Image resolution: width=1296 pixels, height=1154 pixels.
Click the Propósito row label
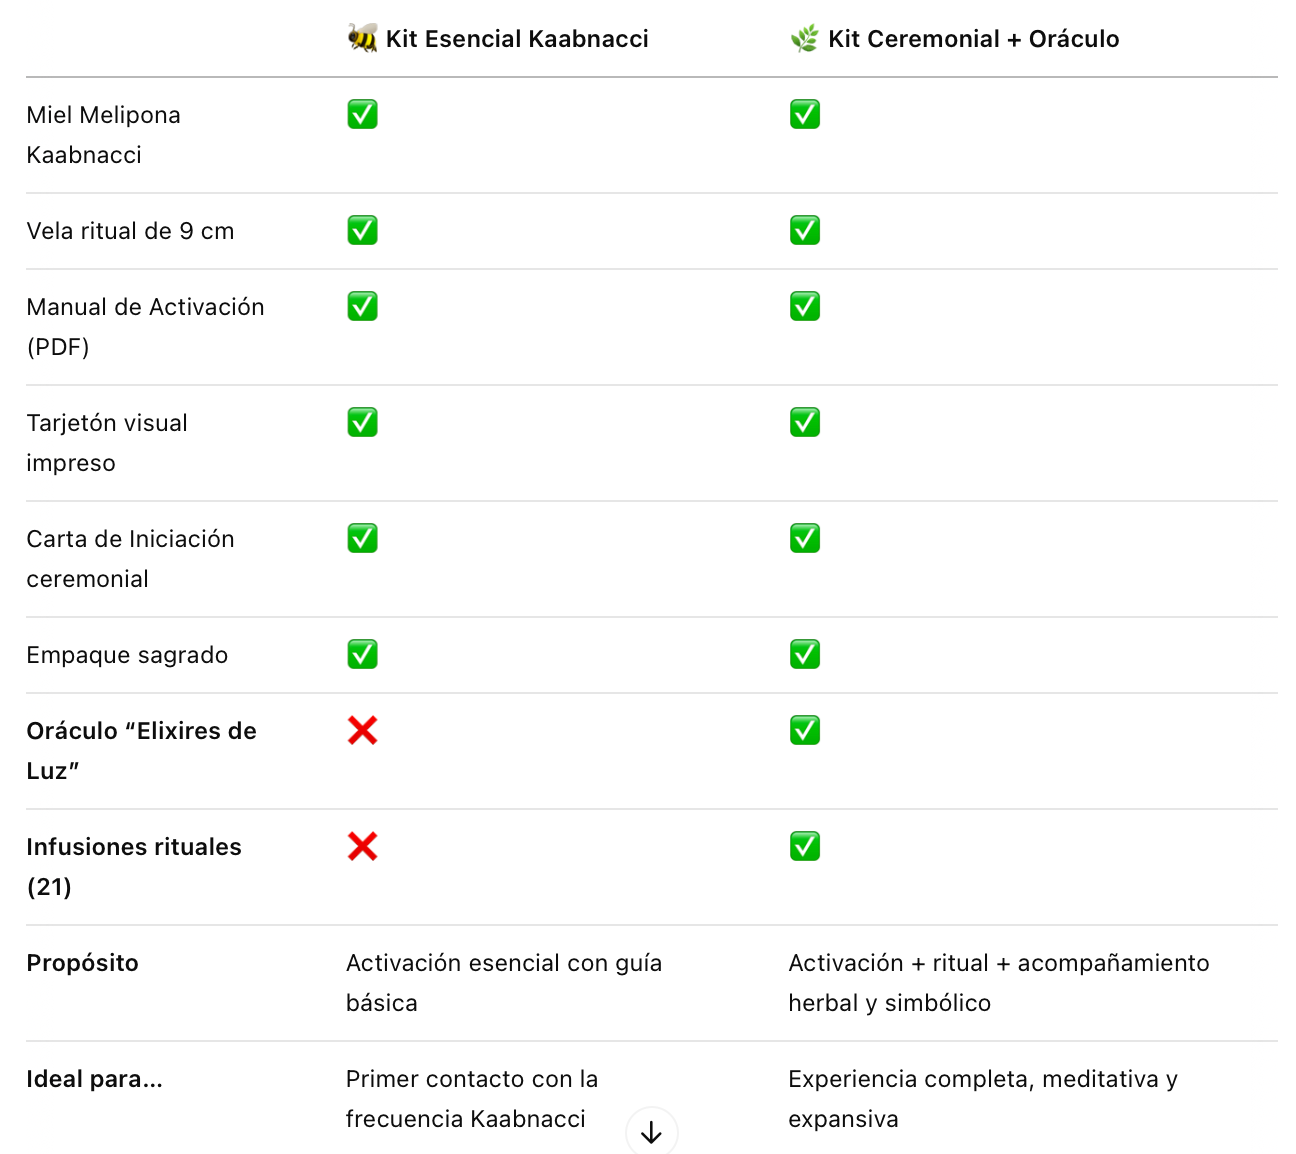point(83,963)
